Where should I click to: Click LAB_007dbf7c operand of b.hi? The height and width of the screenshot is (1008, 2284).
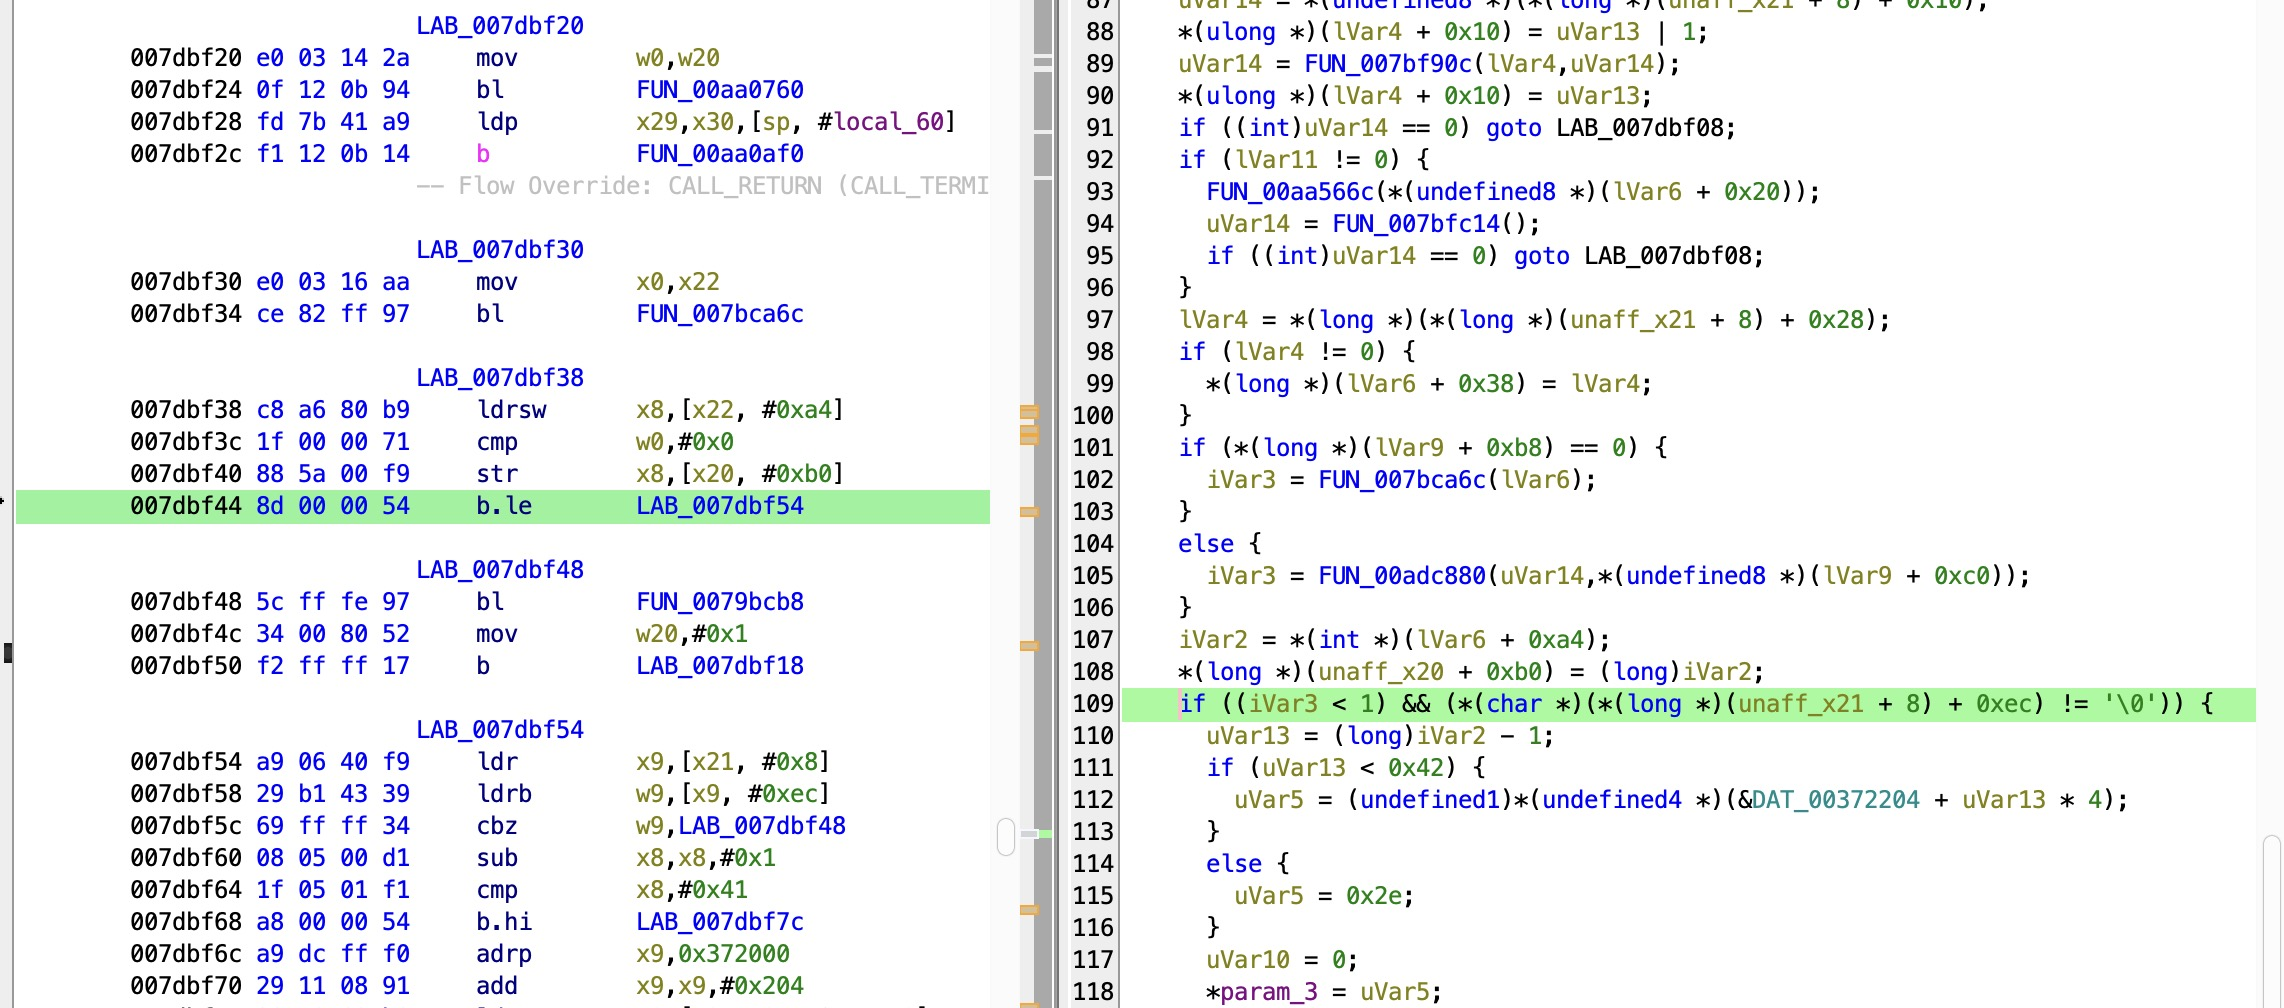coord(720,921)
